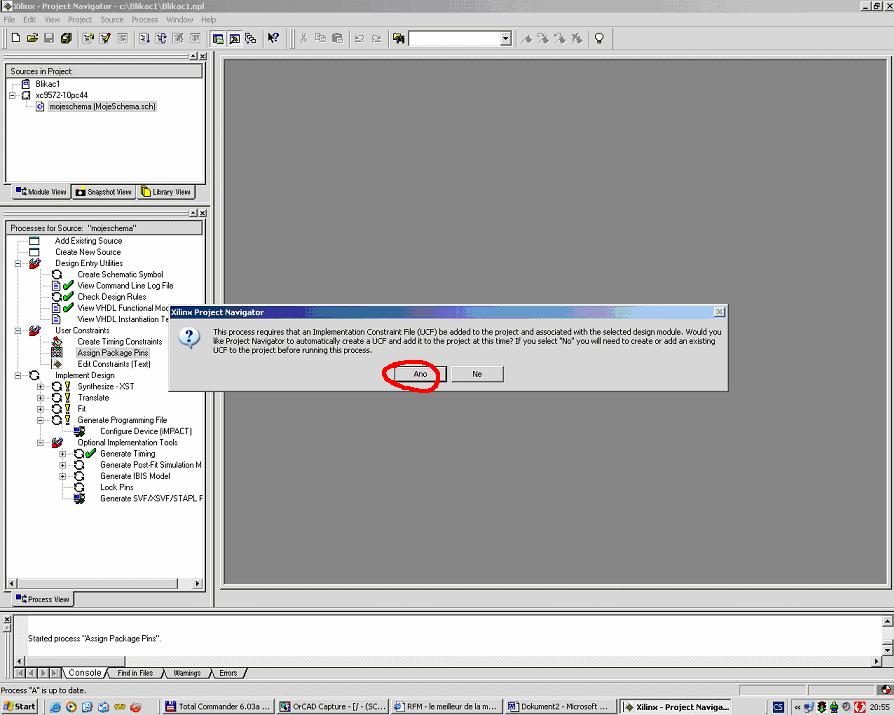Viewport: 894px width, 715px height.
Task: Collapse the Implement Design group
Action: click(x=18, y=375)
